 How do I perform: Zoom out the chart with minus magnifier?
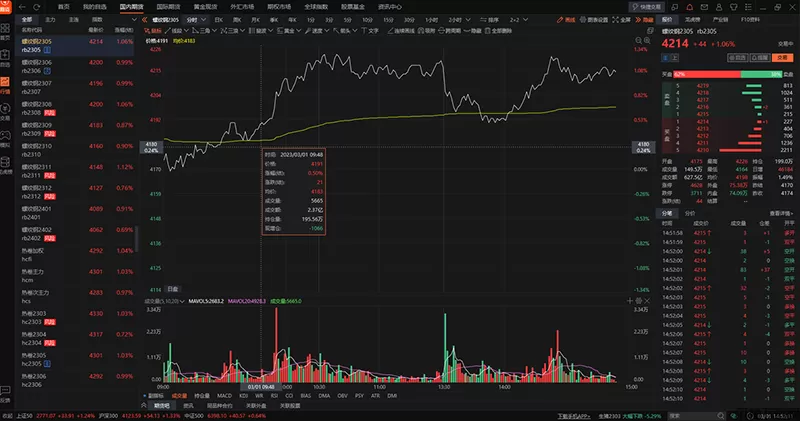coord(639,40)
